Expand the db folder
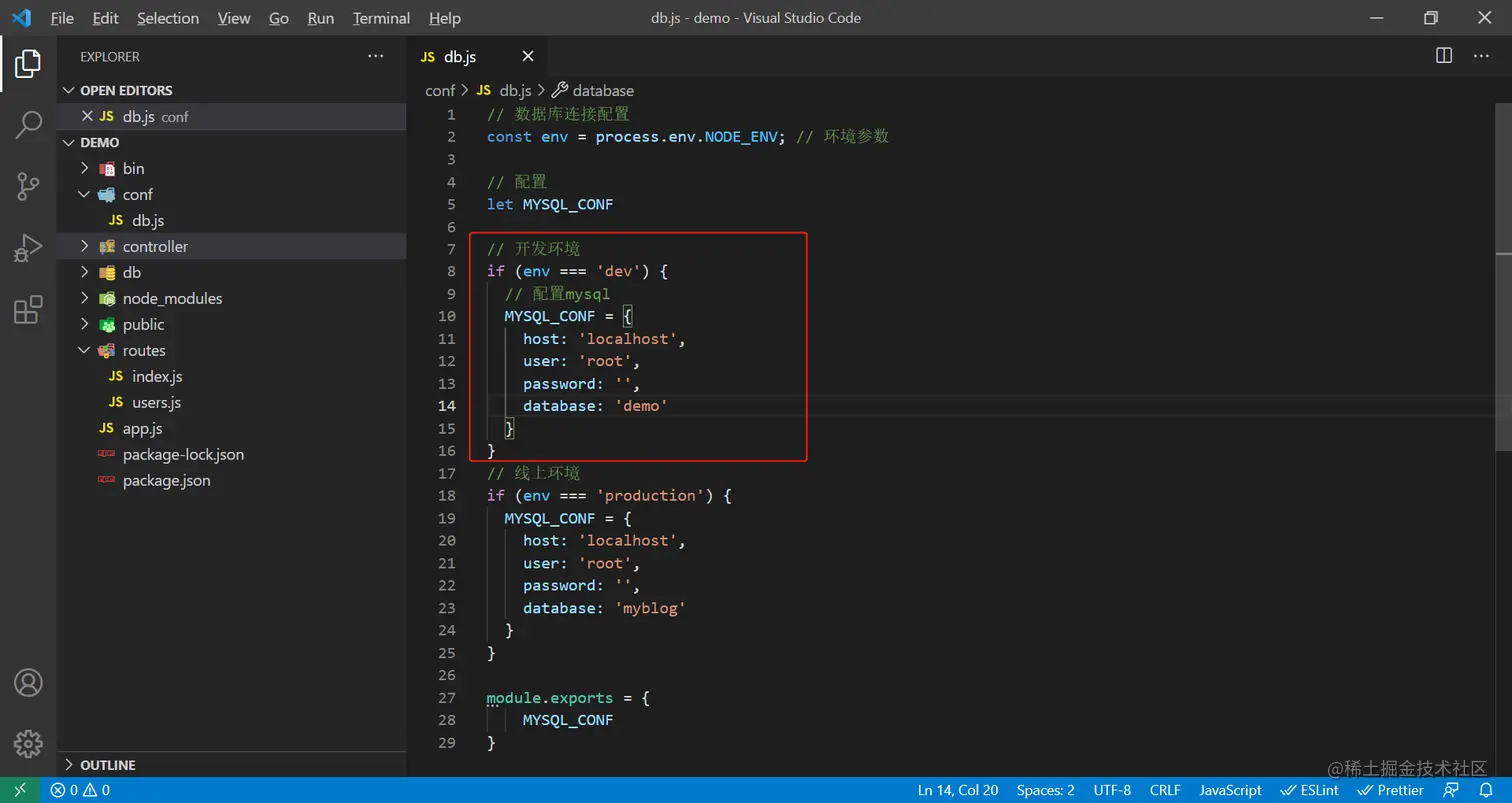The width and height of the screenshot is (1512, 803). click(232, 272)
